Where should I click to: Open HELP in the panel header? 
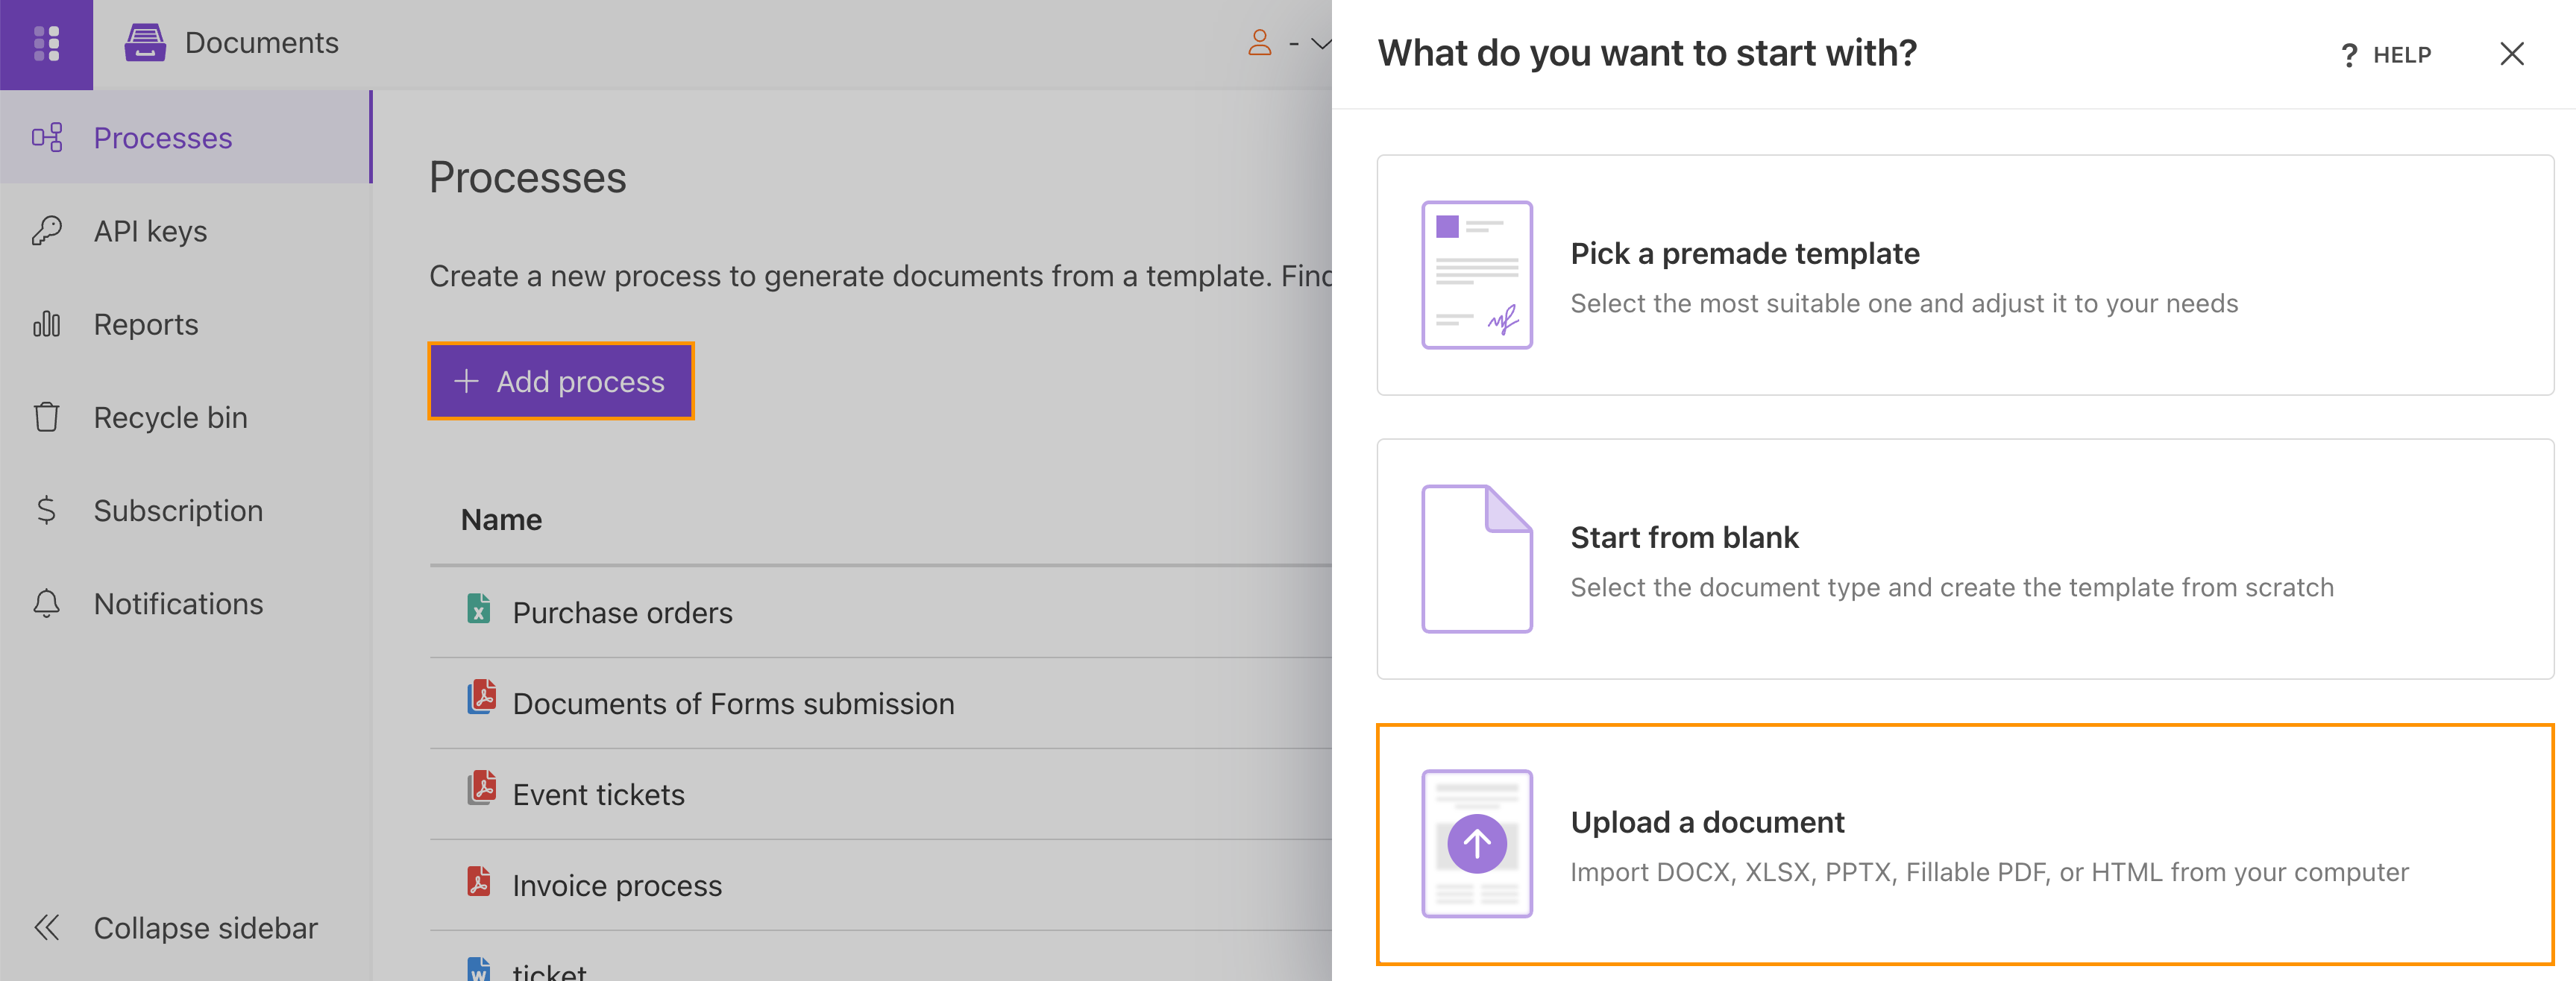pyautogui.click(x=2386, y=54)
